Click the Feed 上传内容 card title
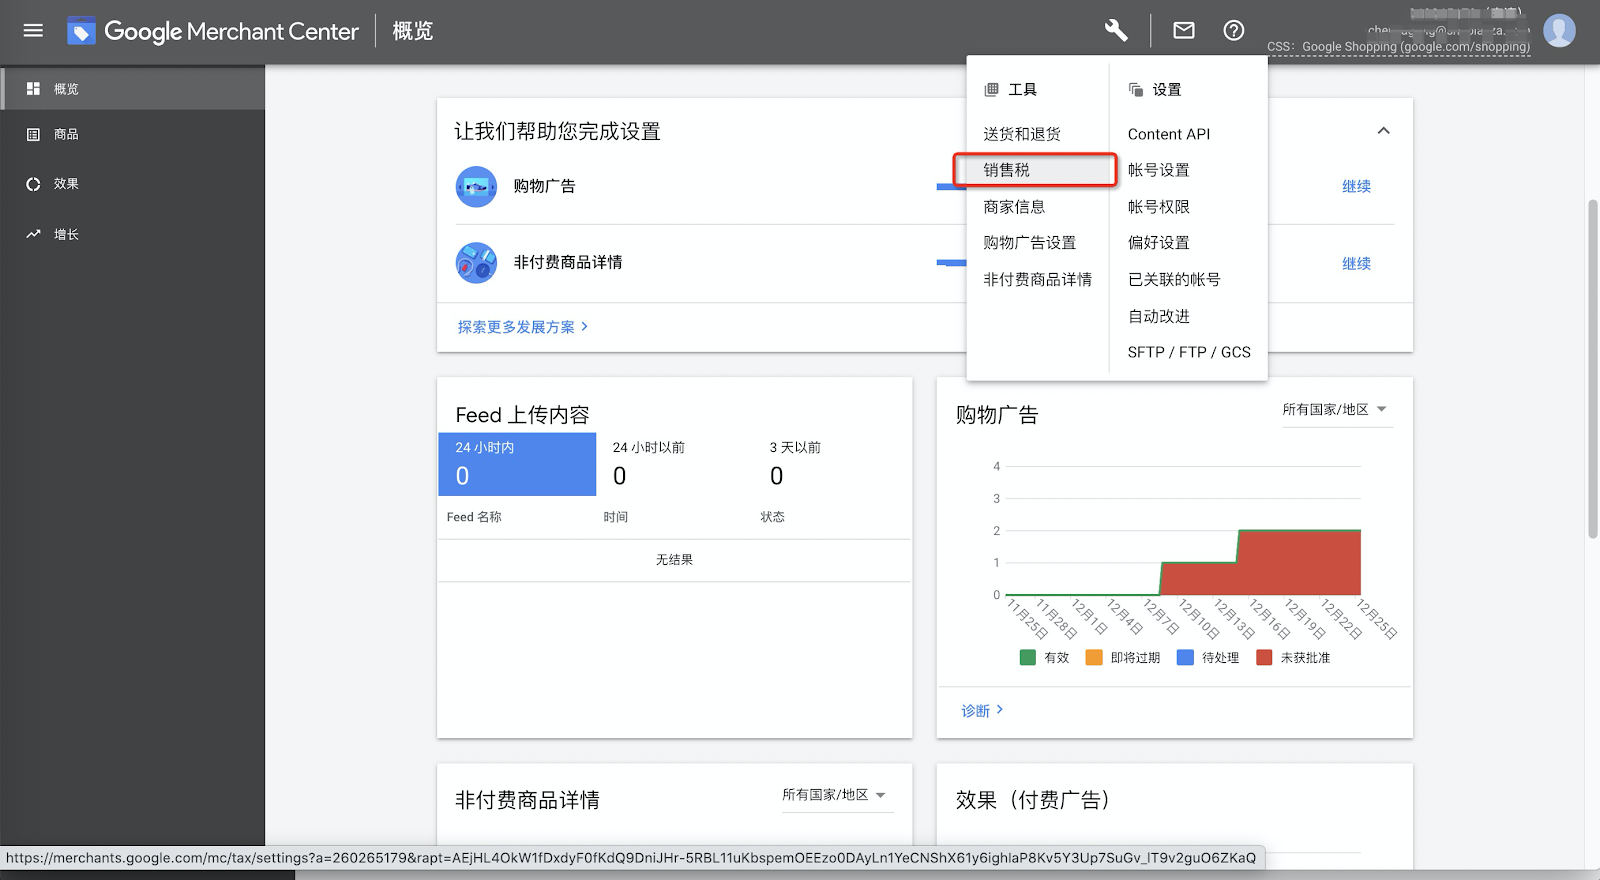Screen dimensions: 1600x880 click(x=522, y=415)
